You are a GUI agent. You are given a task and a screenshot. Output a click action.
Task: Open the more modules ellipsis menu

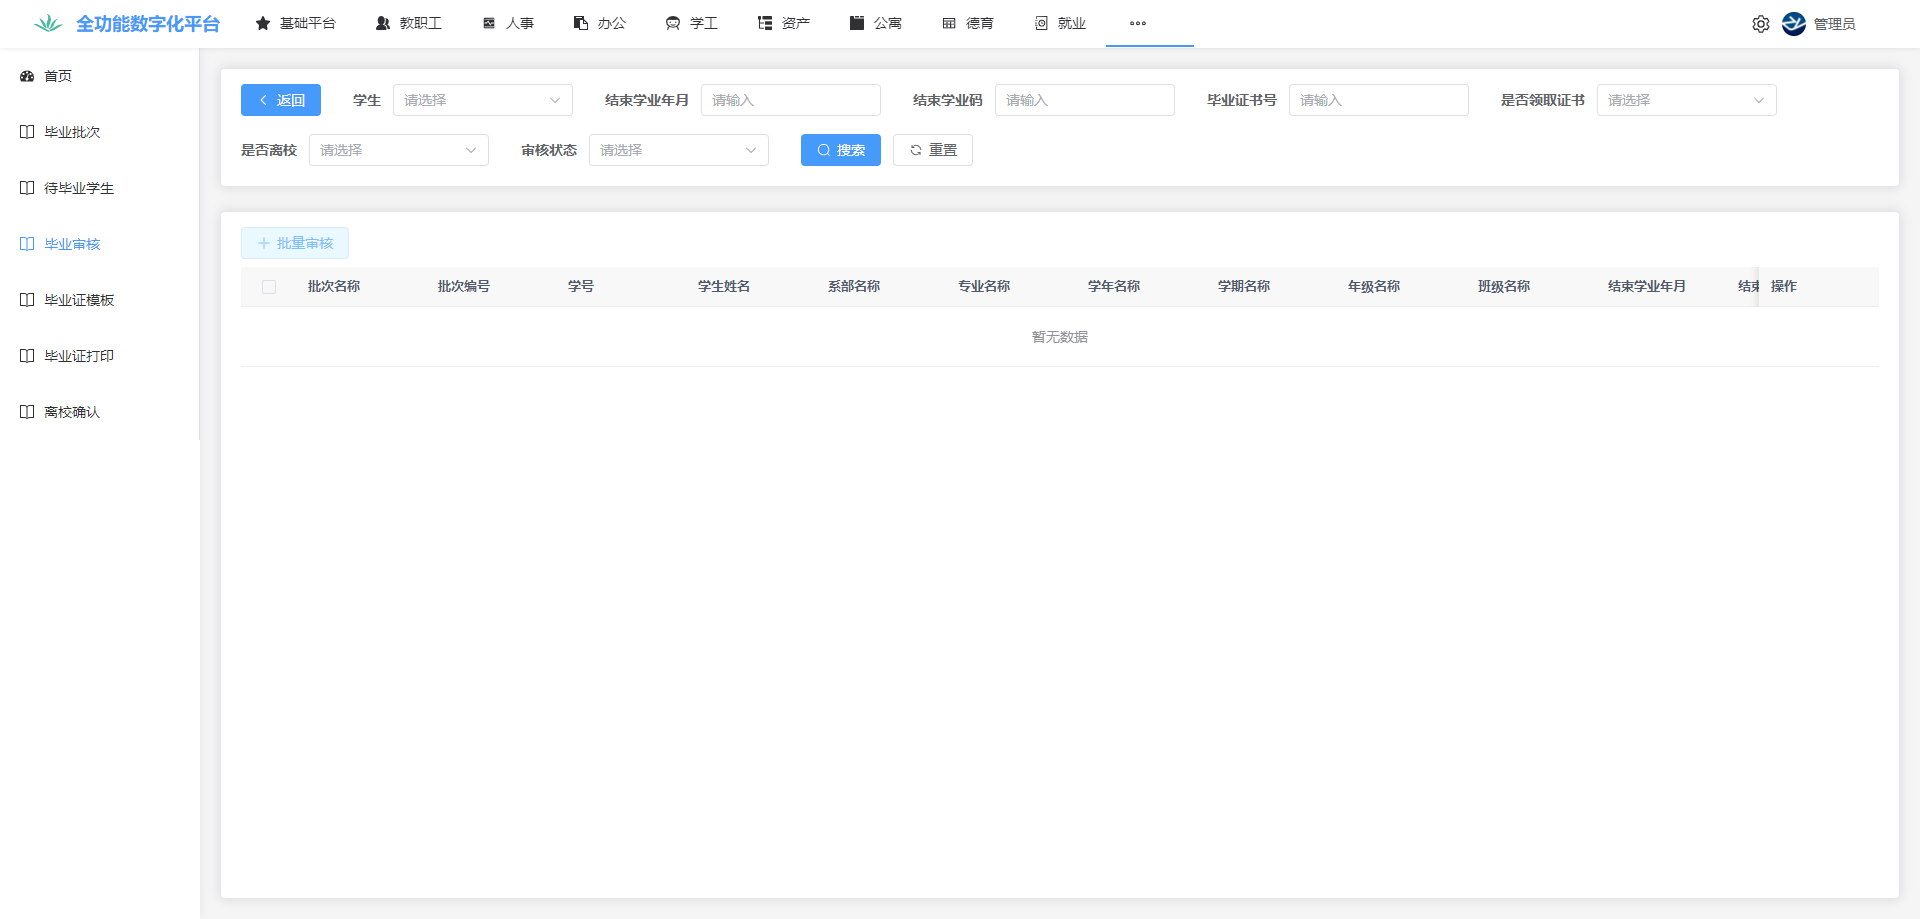[x=1138, y=23]
